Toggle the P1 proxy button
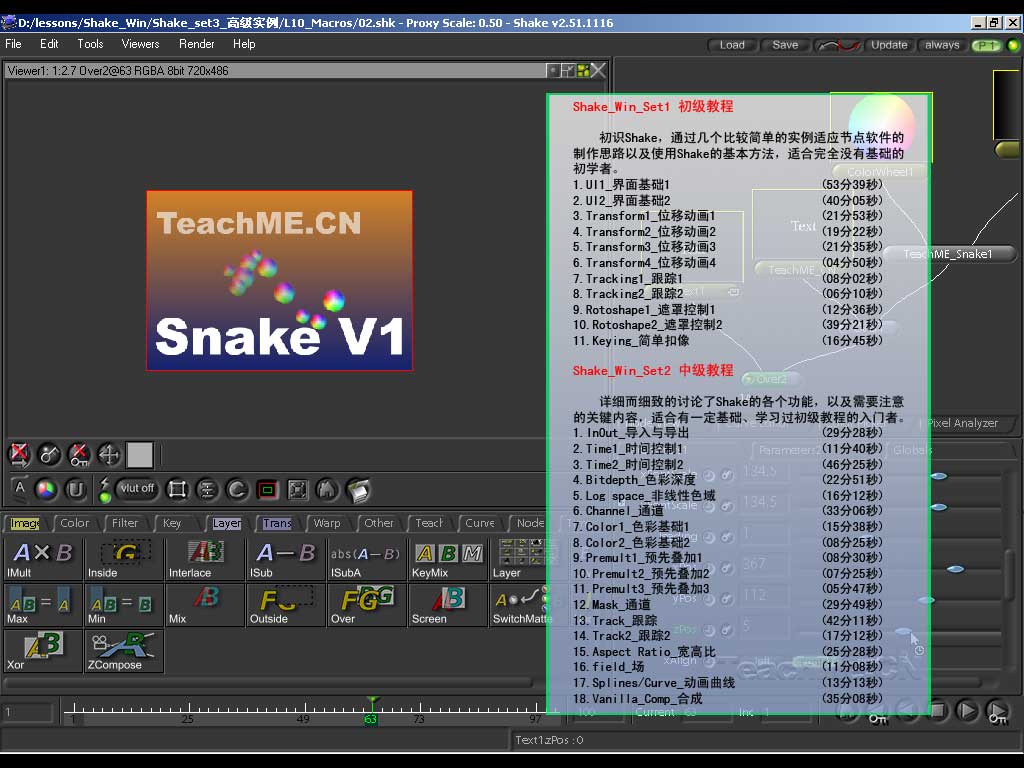 pyautogui.click(x=986, y=45)
